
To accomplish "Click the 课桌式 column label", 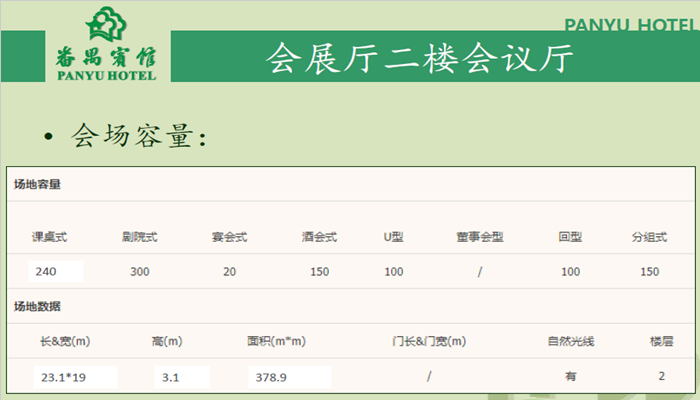I will coord(49,237).
